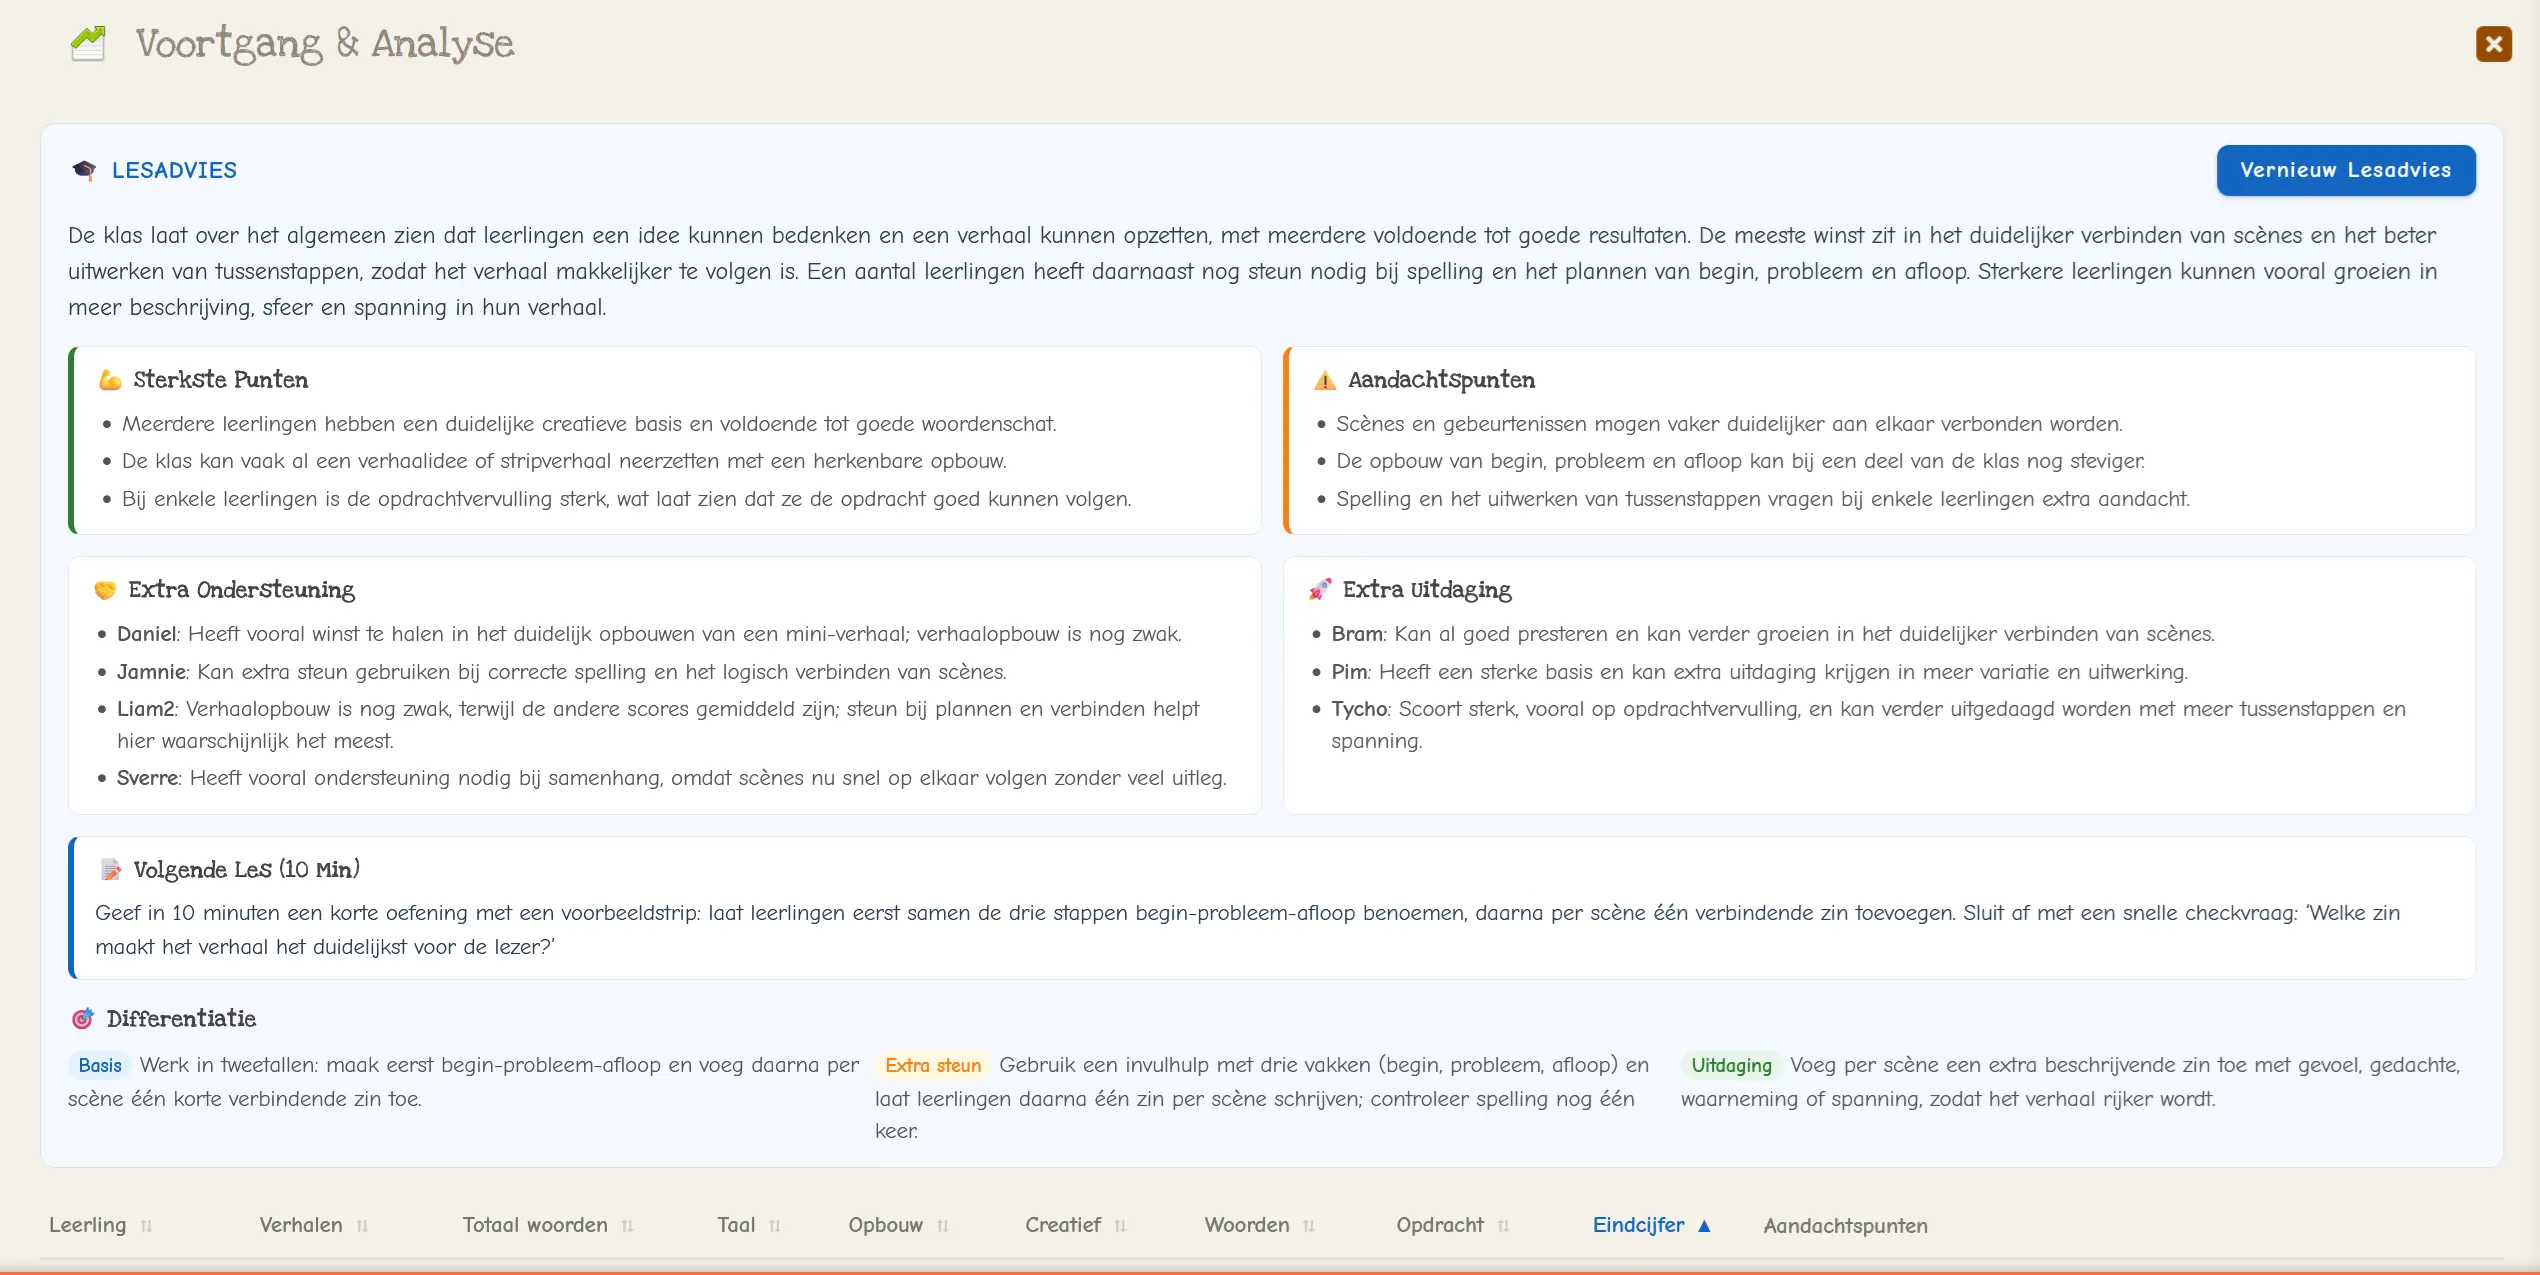Click the name Pim in Extra Uitdaging
2540x1275 pixels.
pyautogui.click(x=1349, y=672)
